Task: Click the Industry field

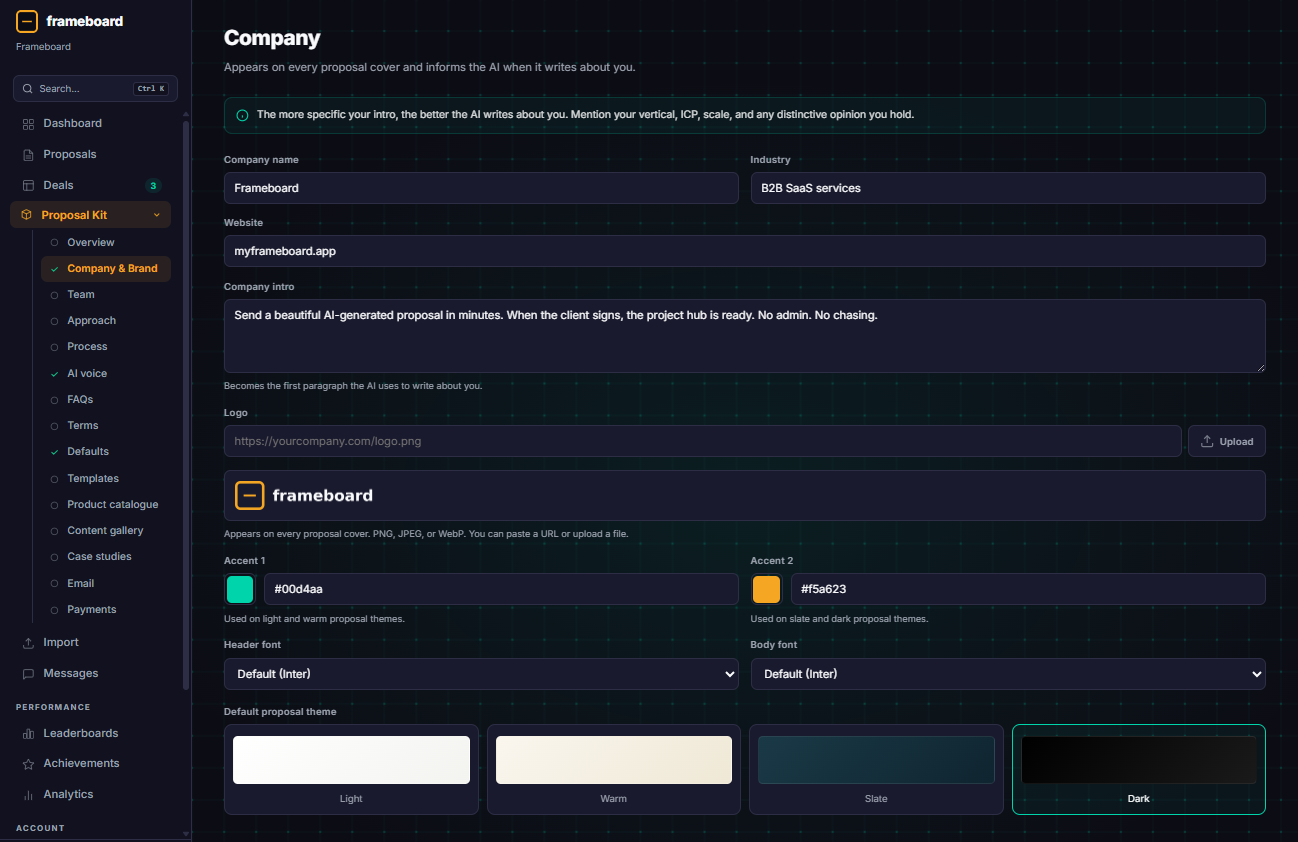Action: [x=1008, y=188]
